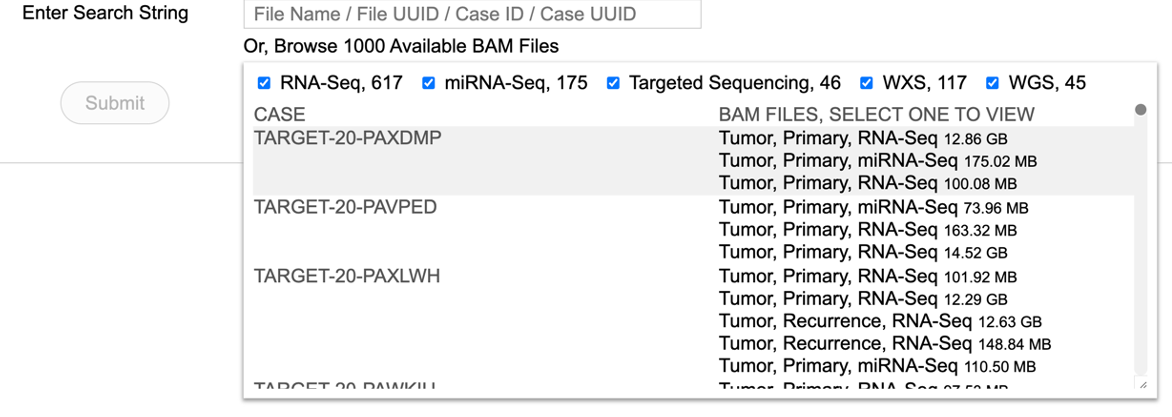Disable the WXS filter checkbox

(x=867, y=83)
